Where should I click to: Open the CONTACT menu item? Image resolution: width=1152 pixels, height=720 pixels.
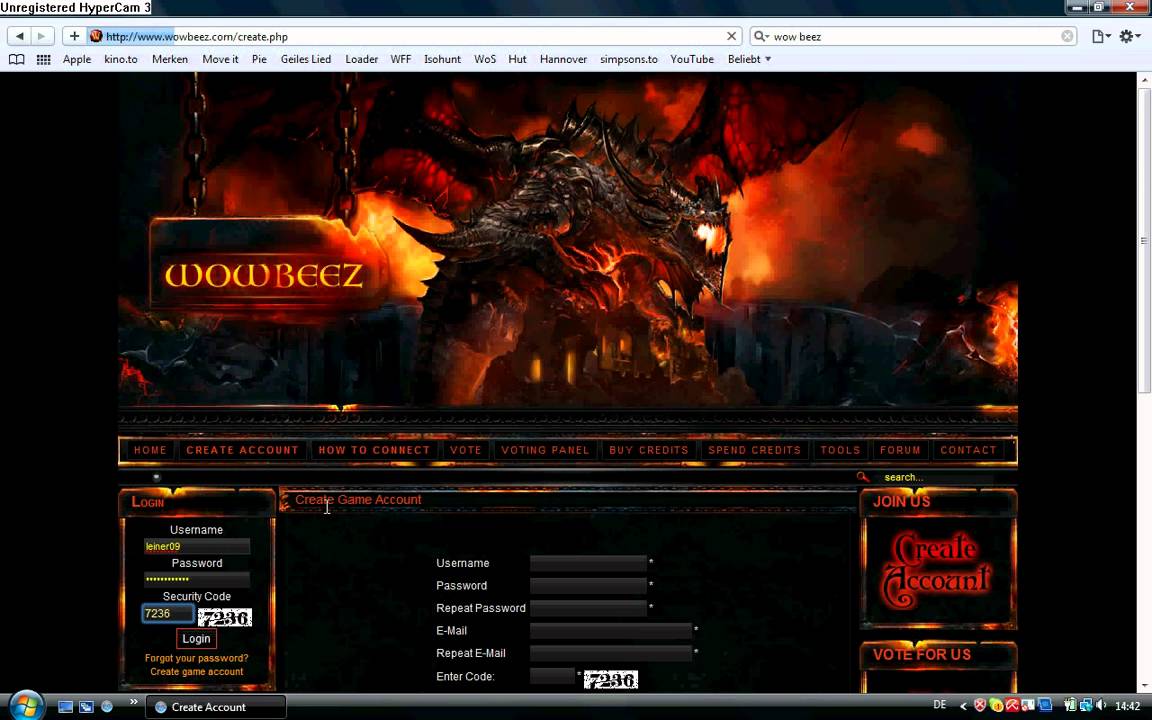click(x=968, y=450)
